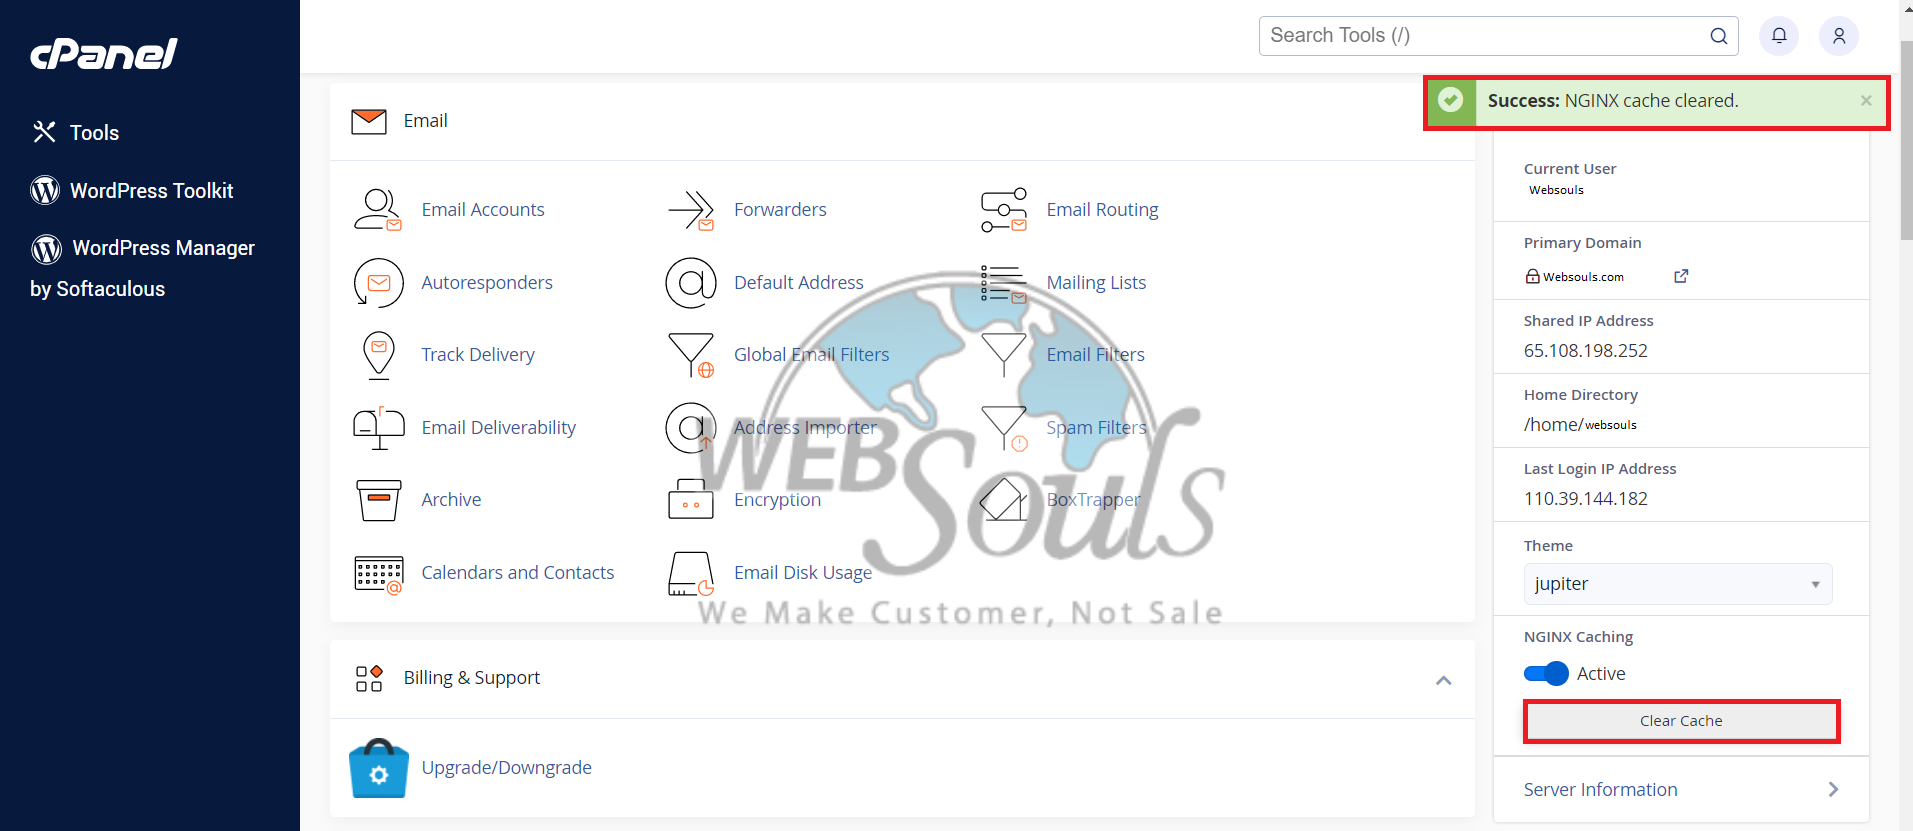
Task: Click the Clear Cache button
Action: (1681, 721)
